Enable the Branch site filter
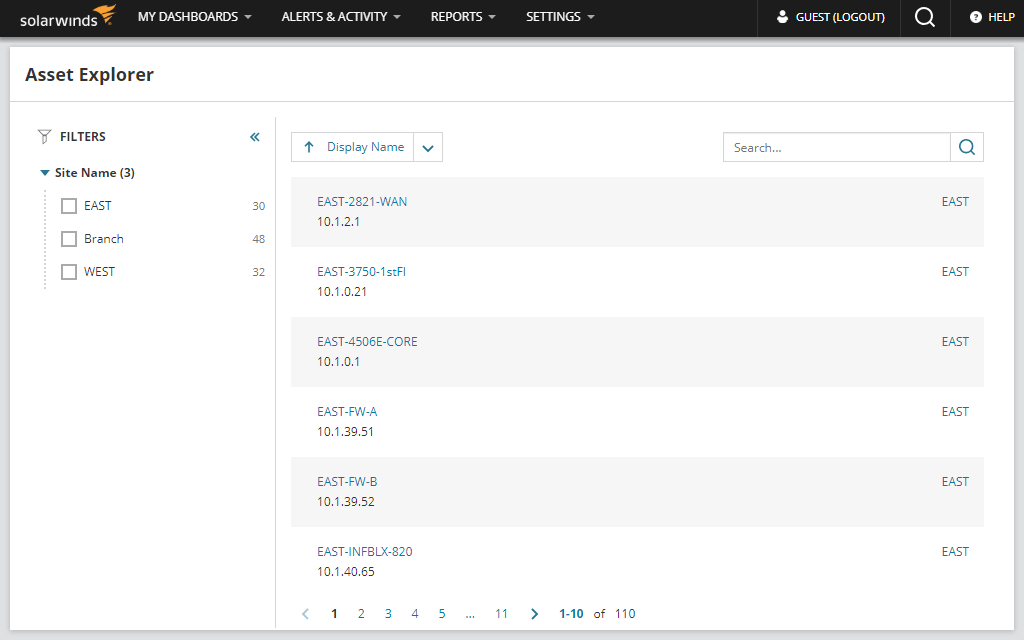The width and height of the screenshot is (1024, 640). coord(68,238)
